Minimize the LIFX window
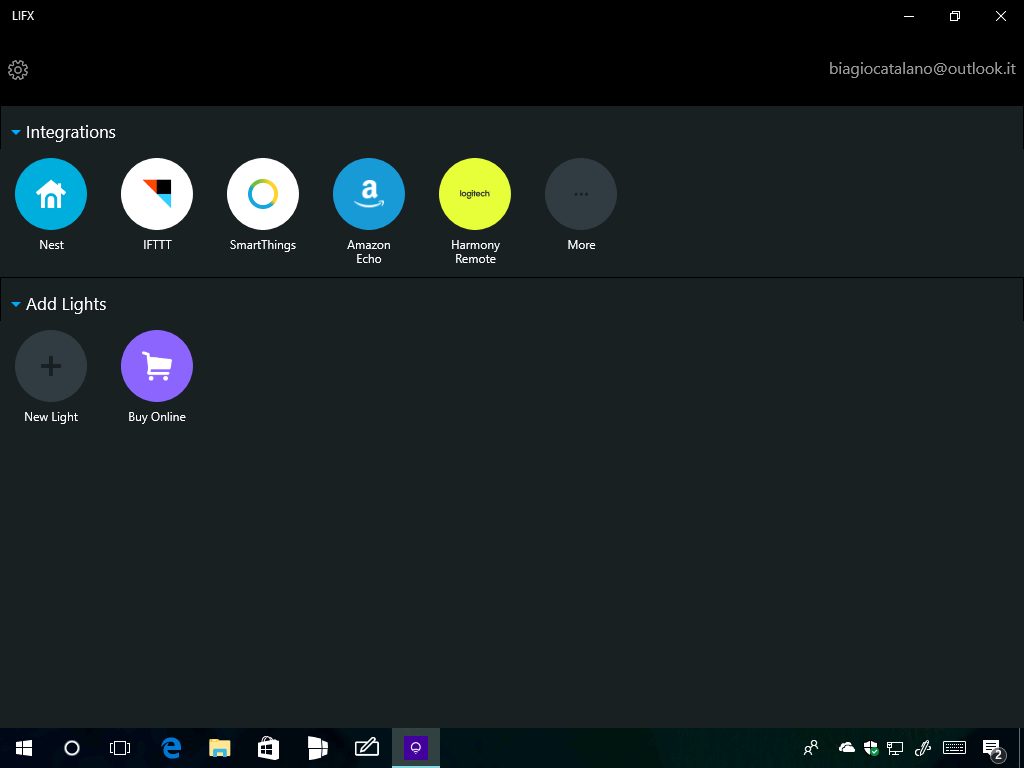The image size is (1024, 768). 909,16
